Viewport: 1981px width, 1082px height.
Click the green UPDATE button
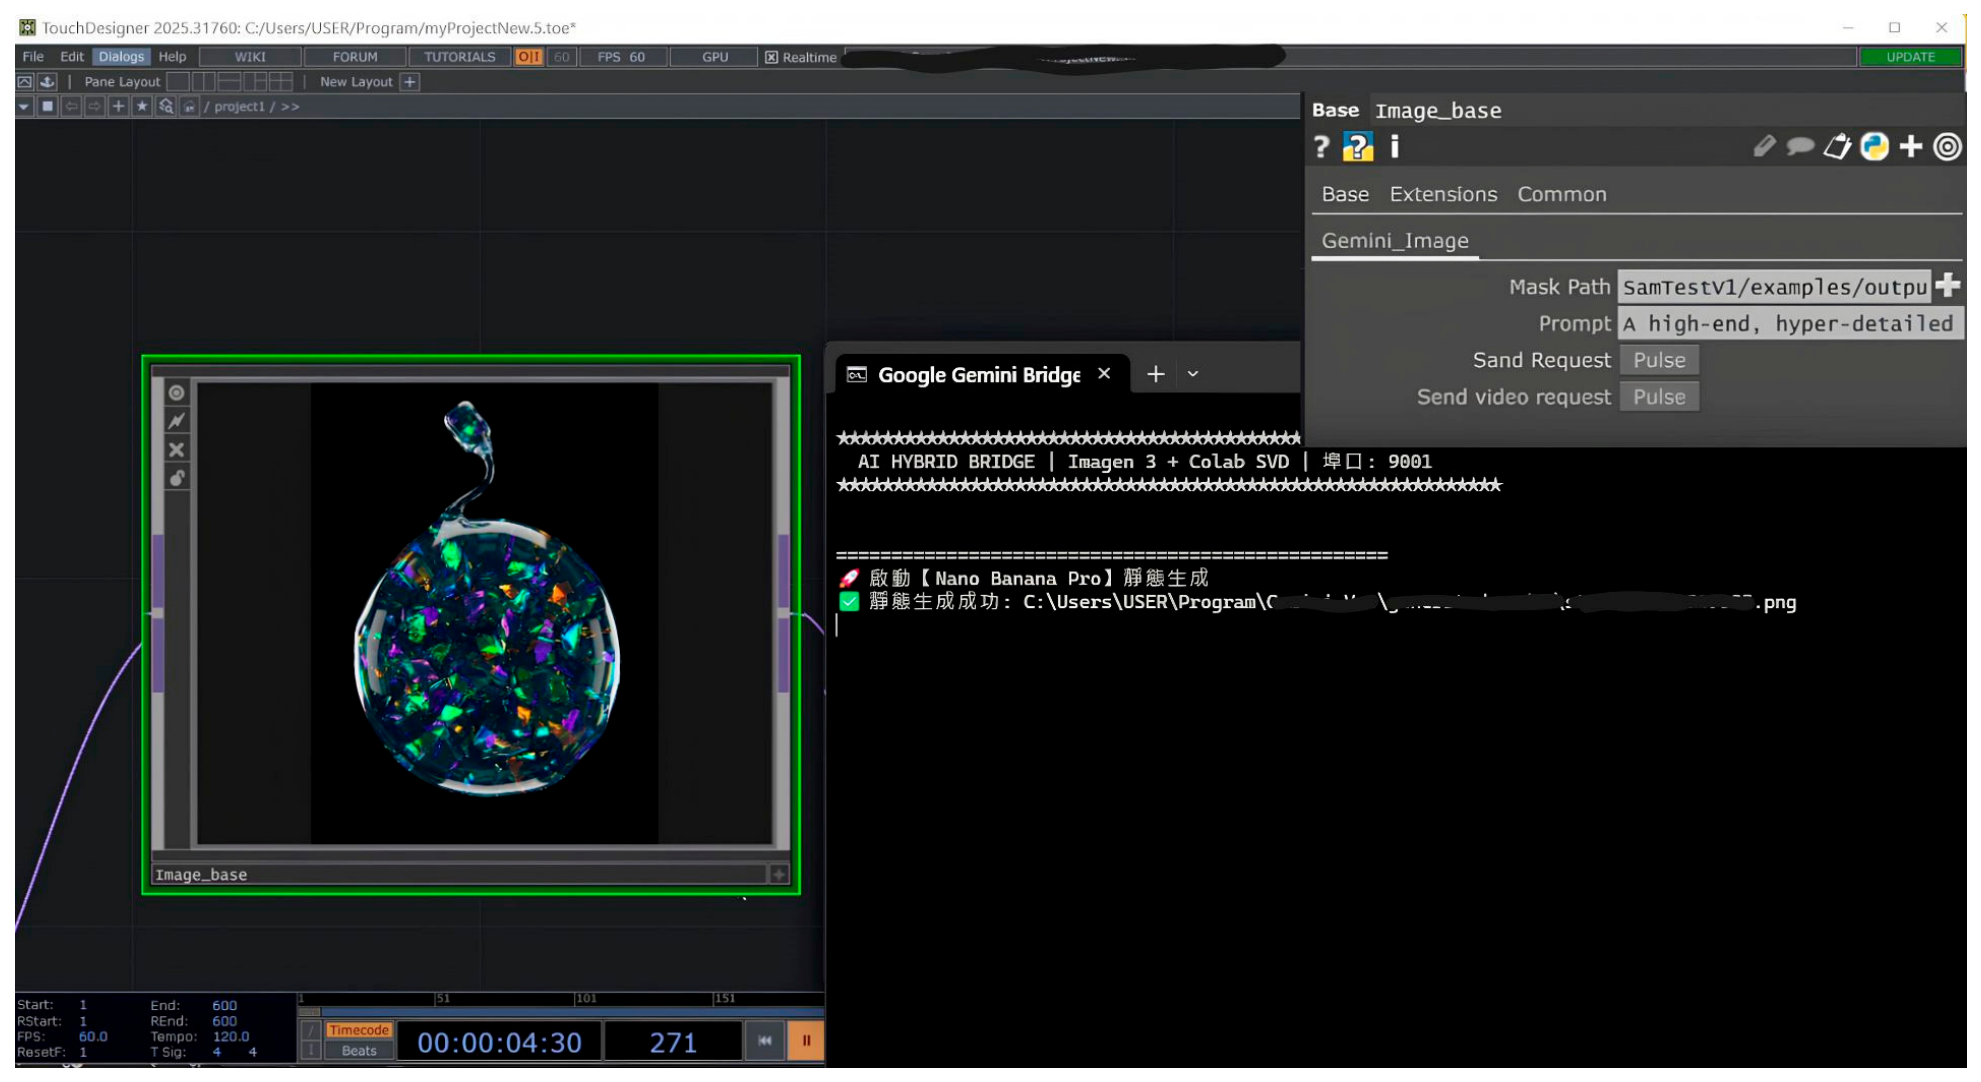click(x=1910, y=57)
